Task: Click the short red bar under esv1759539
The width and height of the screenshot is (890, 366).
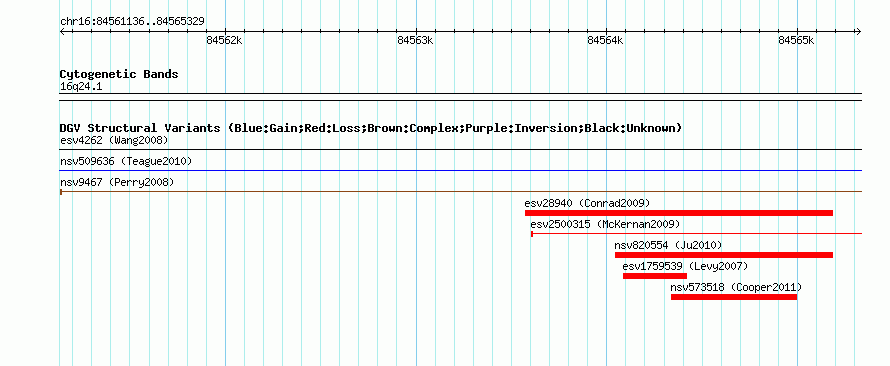Action: (x=654, y=276)
